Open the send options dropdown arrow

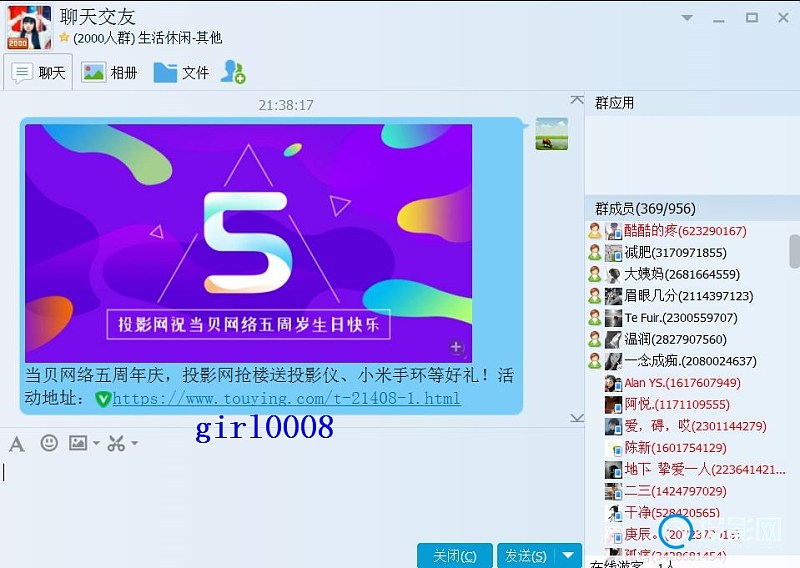568,555
